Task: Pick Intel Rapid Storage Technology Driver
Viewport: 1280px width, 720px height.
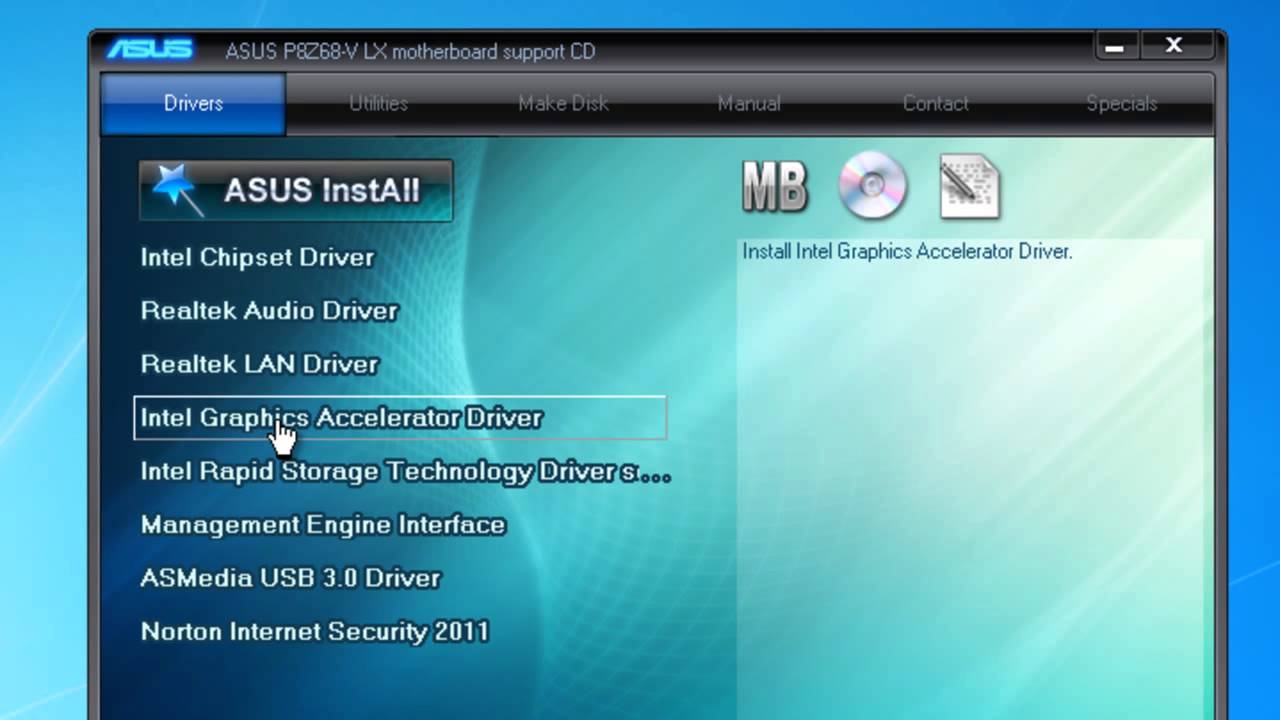Action: tap(405, 471)
